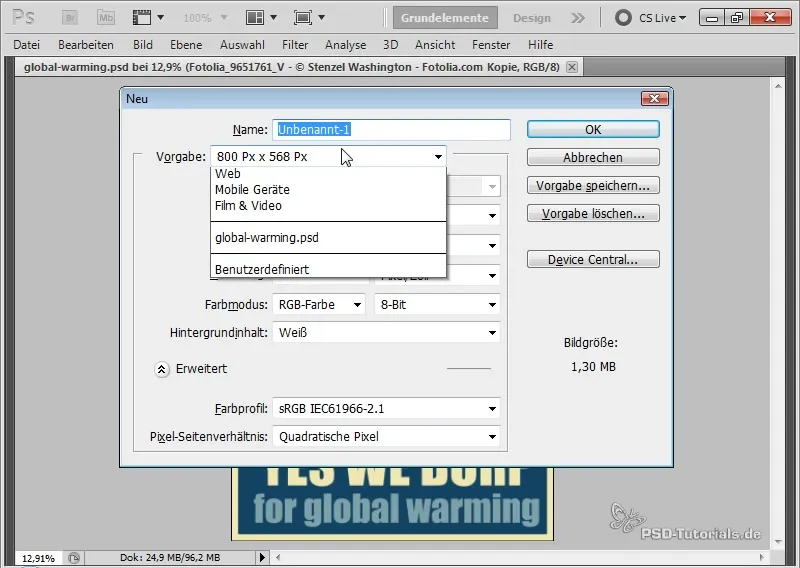
Task: Click the Name field with Unbenannt-1
Action: tap(391, 130)
